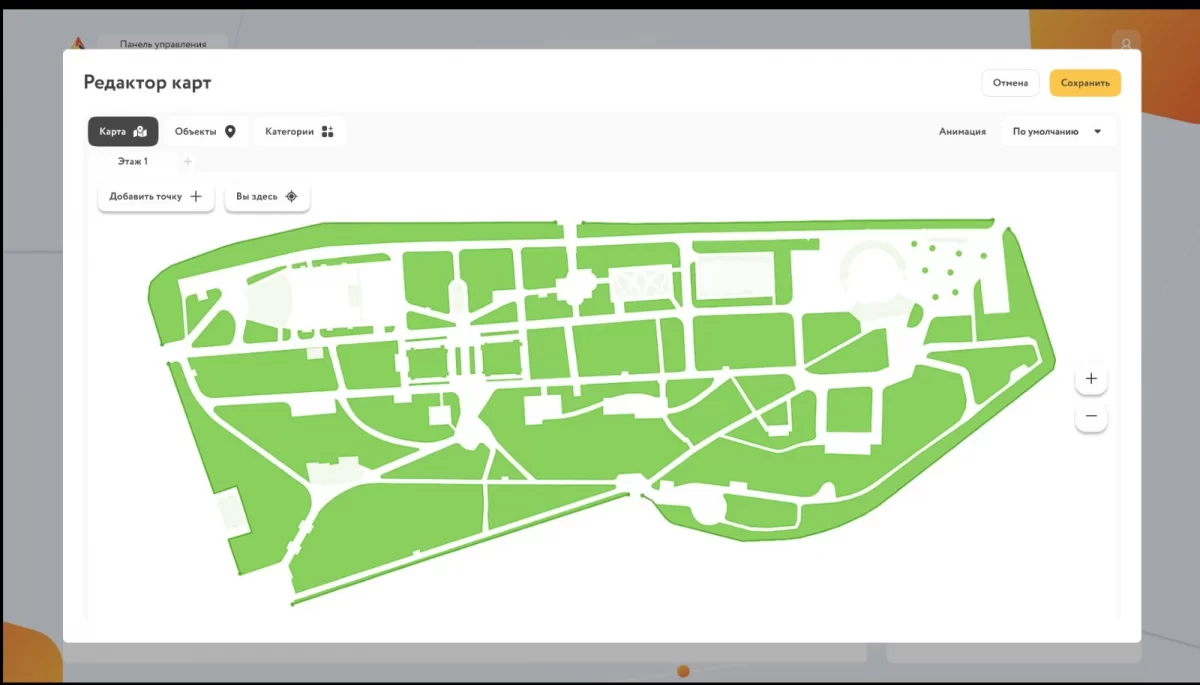Click the user profile icon behind dialog
This screenshot has width=1200, height=685.
pos(1126,44)
